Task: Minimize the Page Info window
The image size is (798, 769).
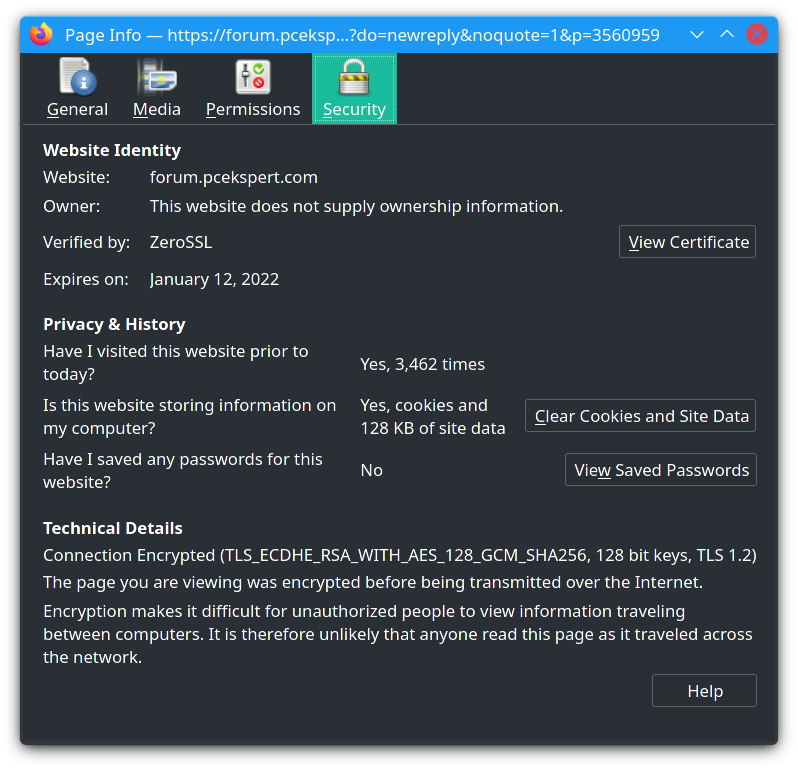Action: pos(697,35)
